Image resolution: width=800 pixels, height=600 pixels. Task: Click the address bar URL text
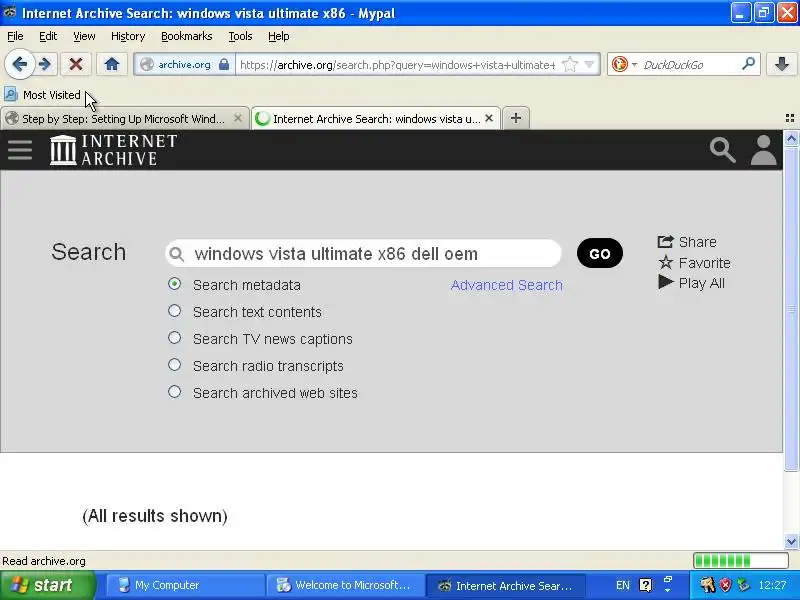click(x=397, y=65)
